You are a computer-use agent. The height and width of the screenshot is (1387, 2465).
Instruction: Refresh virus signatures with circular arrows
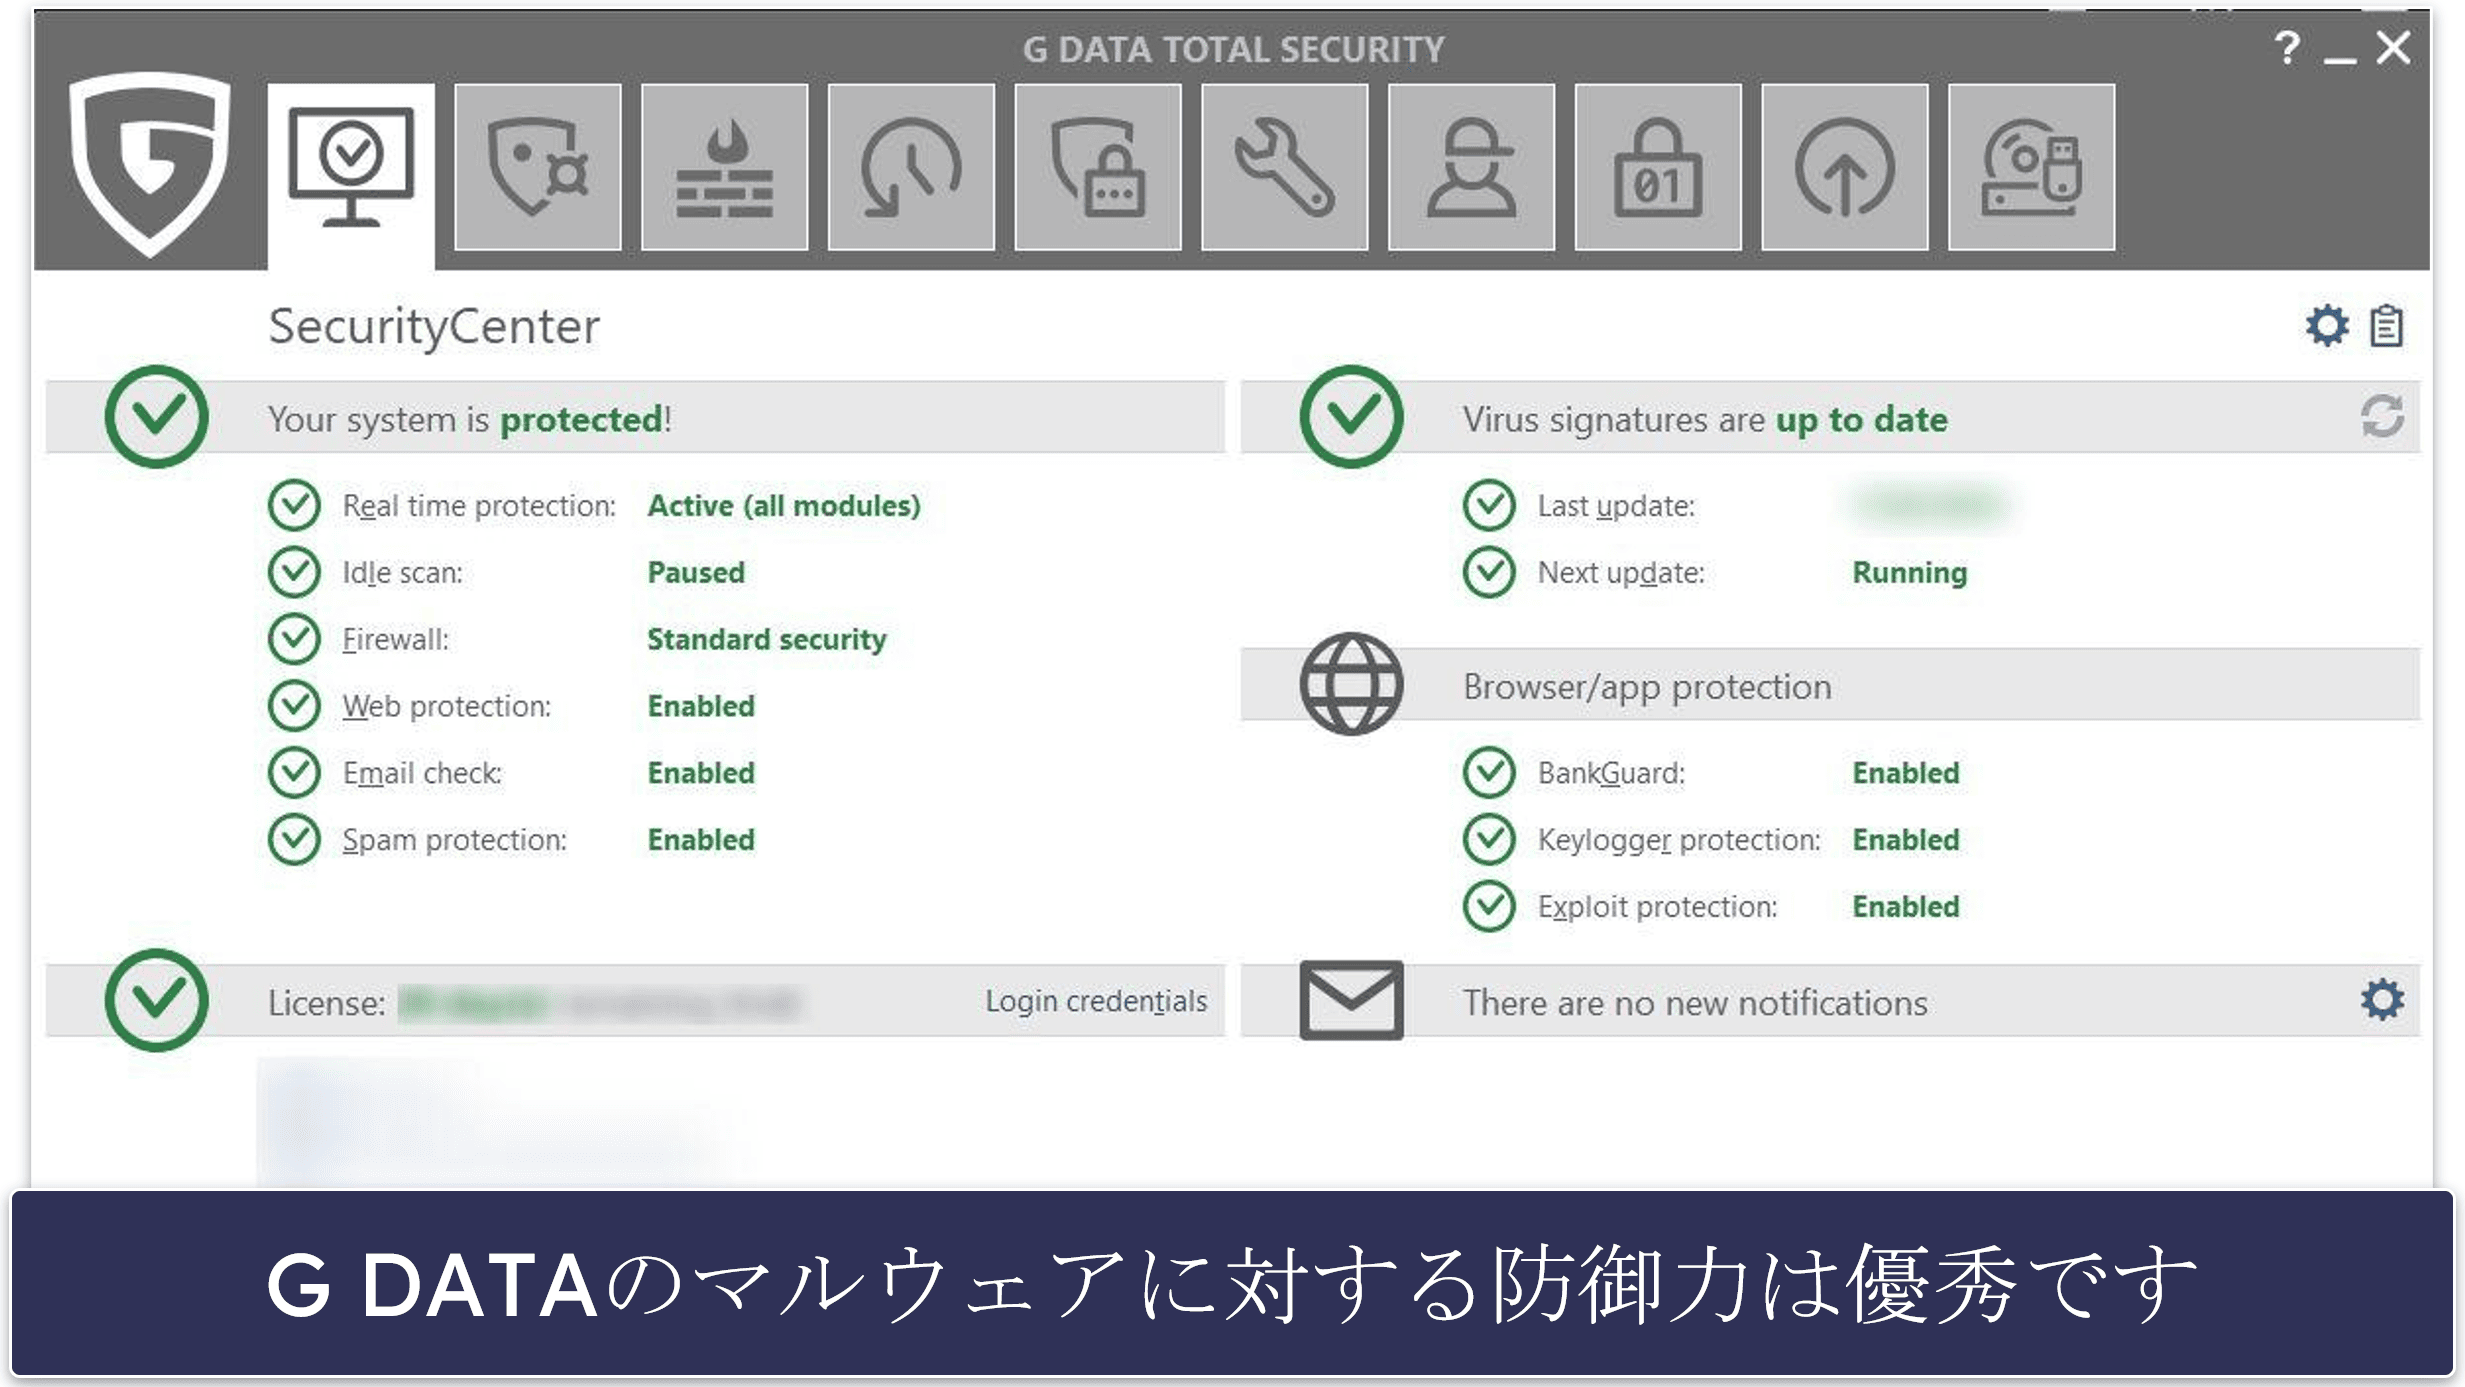(2382, 416)
